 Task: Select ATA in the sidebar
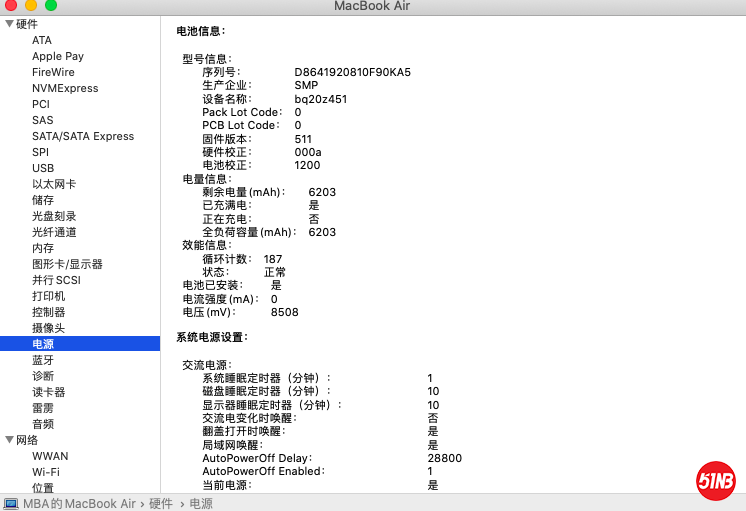(42, 40)
